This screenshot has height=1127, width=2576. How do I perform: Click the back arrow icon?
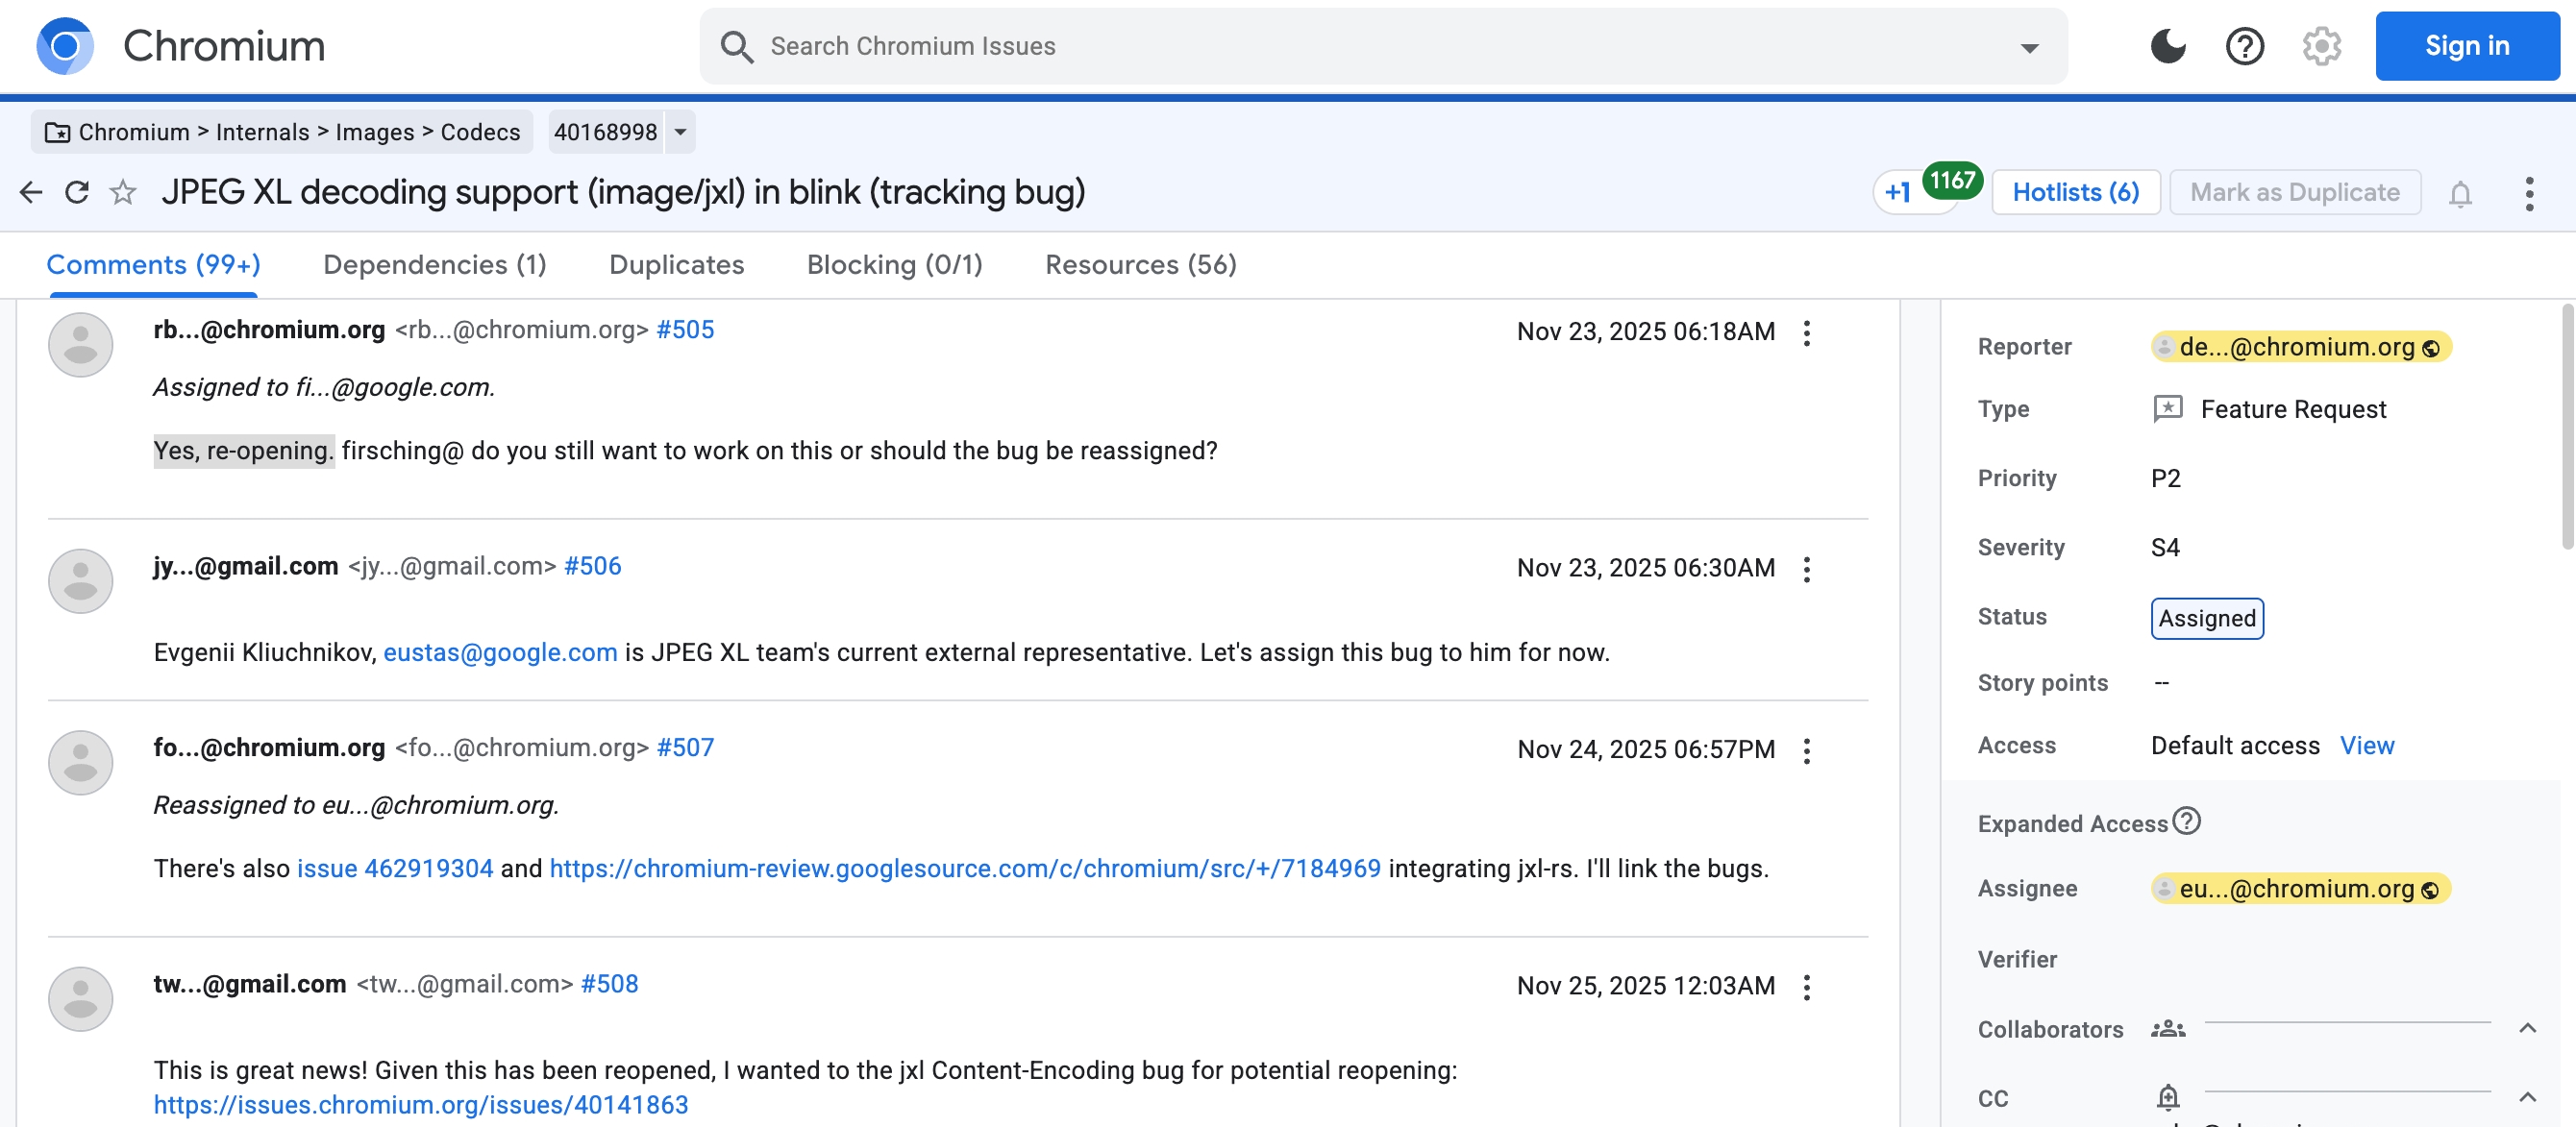(x=31, y=192)
